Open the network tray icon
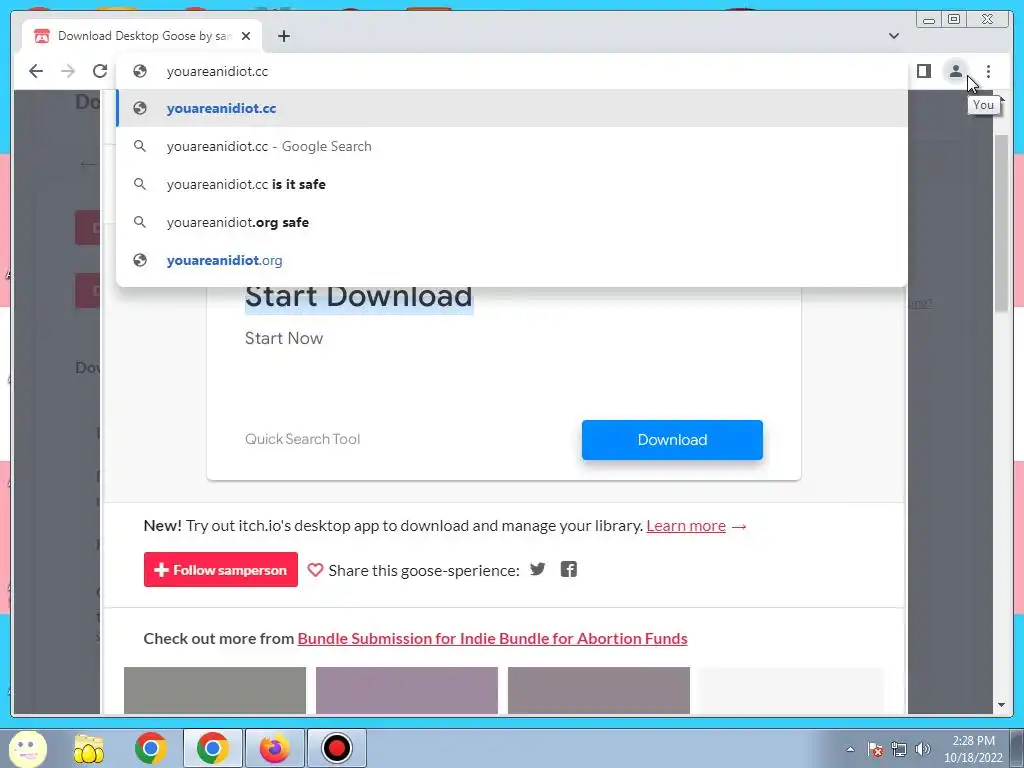The height and width of the screenshot is (768, 1024). tap(899, 750)
